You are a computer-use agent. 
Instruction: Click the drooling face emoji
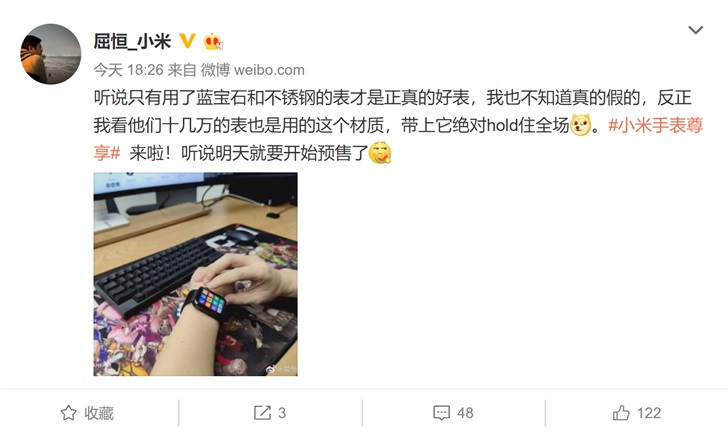(380, 152)
